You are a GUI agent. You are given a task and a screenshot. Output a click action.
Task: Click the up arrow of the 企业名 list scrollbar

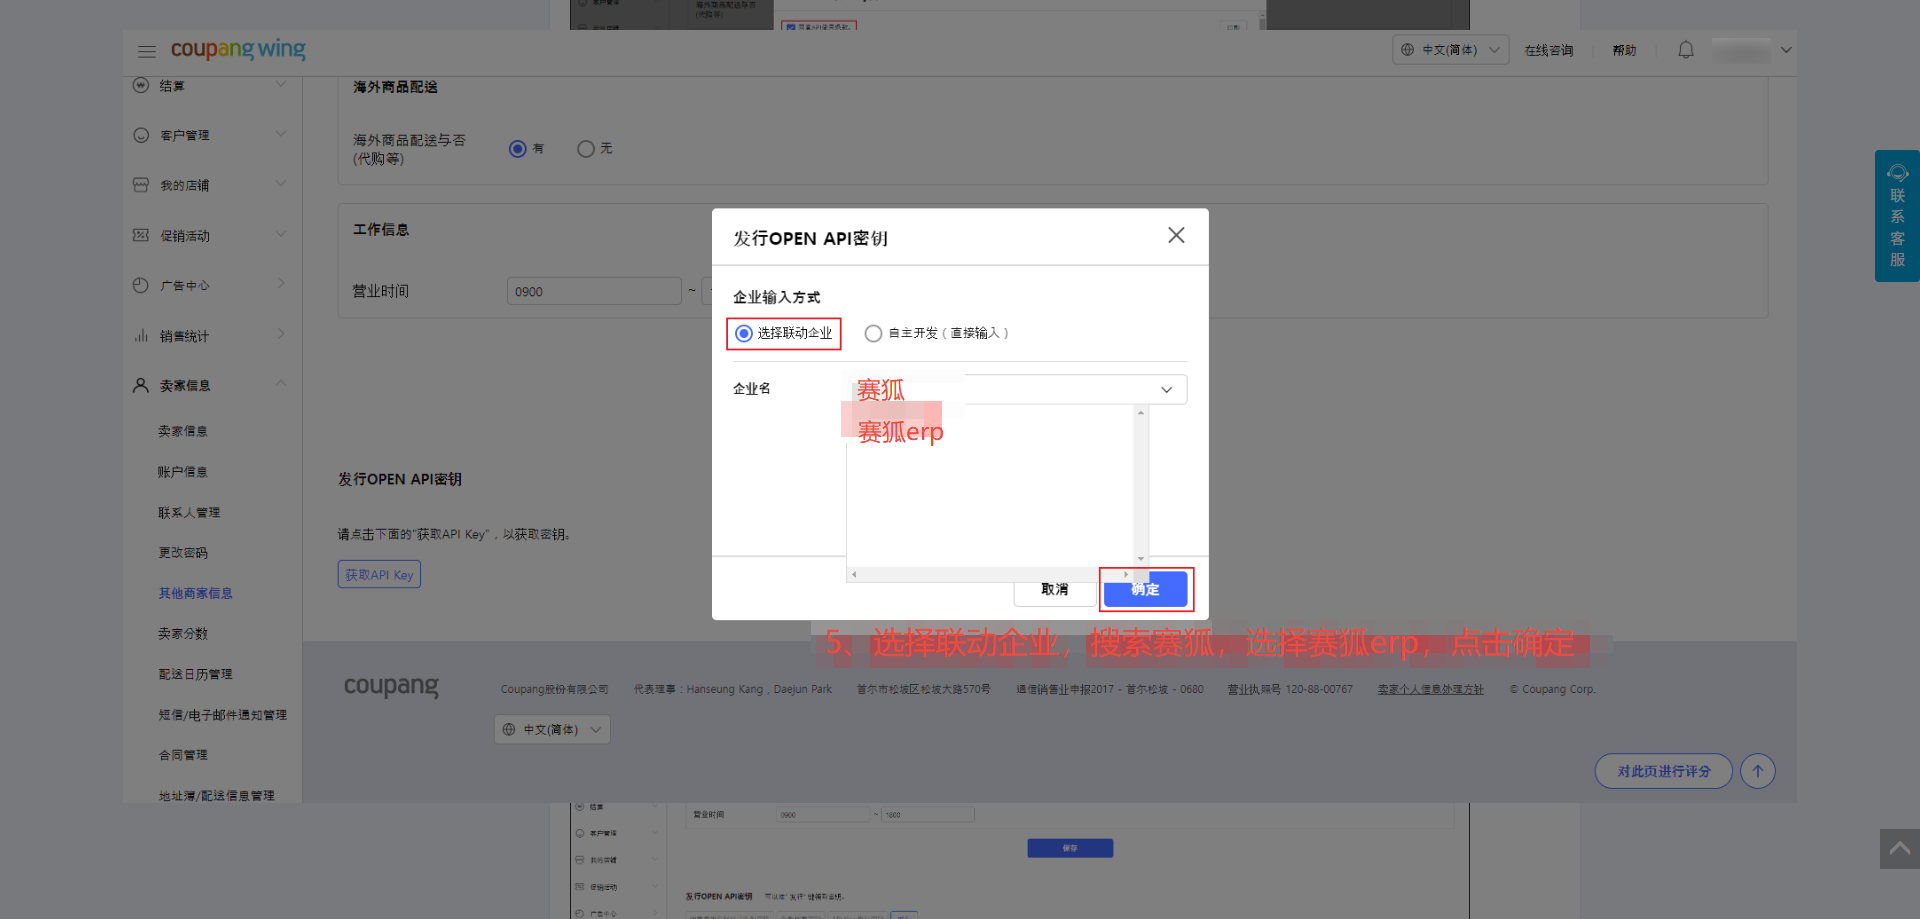tap(1141, 413)
